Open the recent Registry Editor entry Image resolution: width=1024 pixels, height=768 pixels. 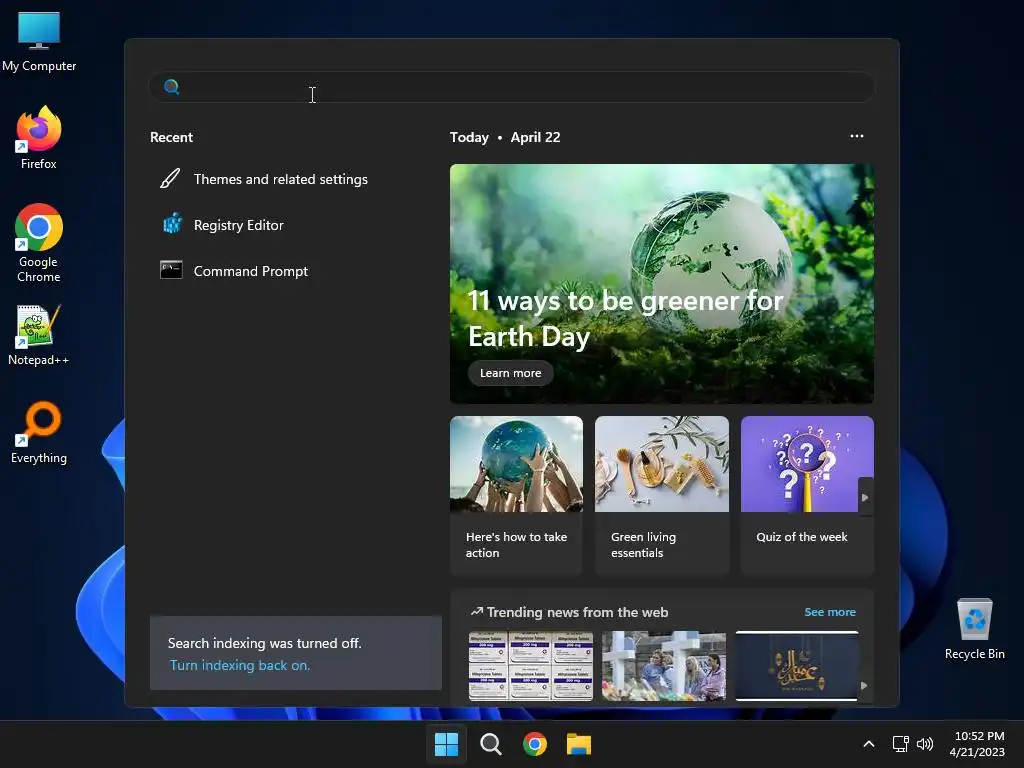296,225
